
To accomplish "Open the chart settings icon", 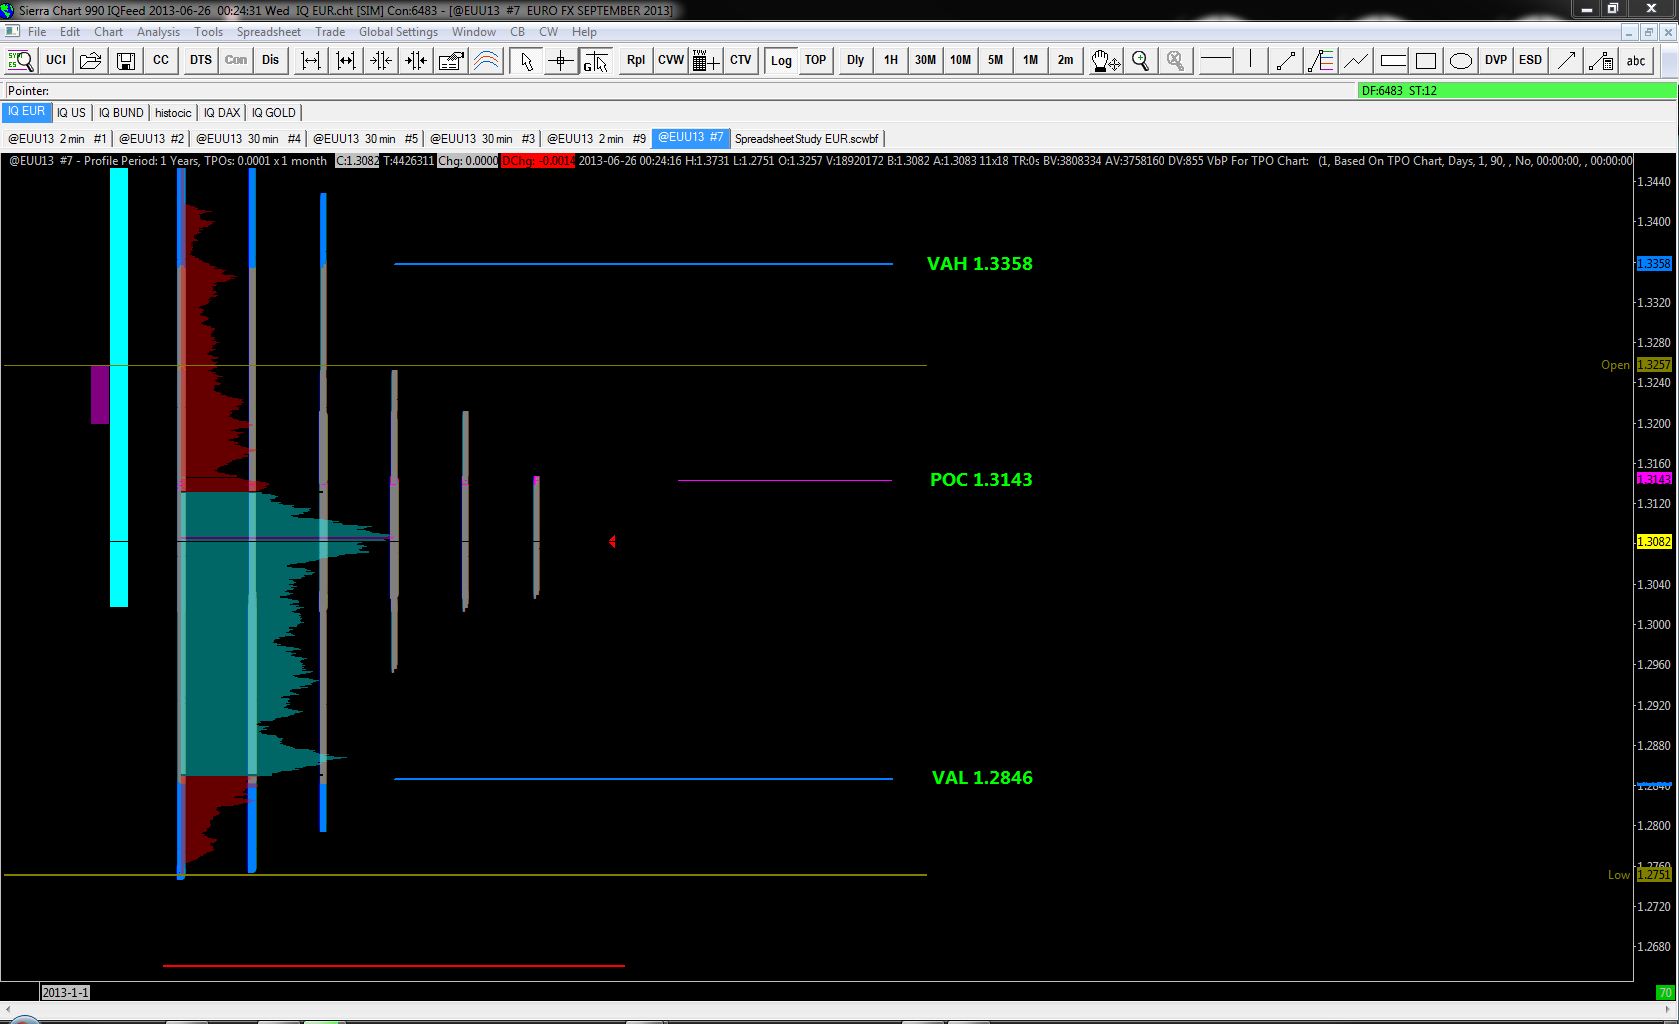I will point(451,60).
